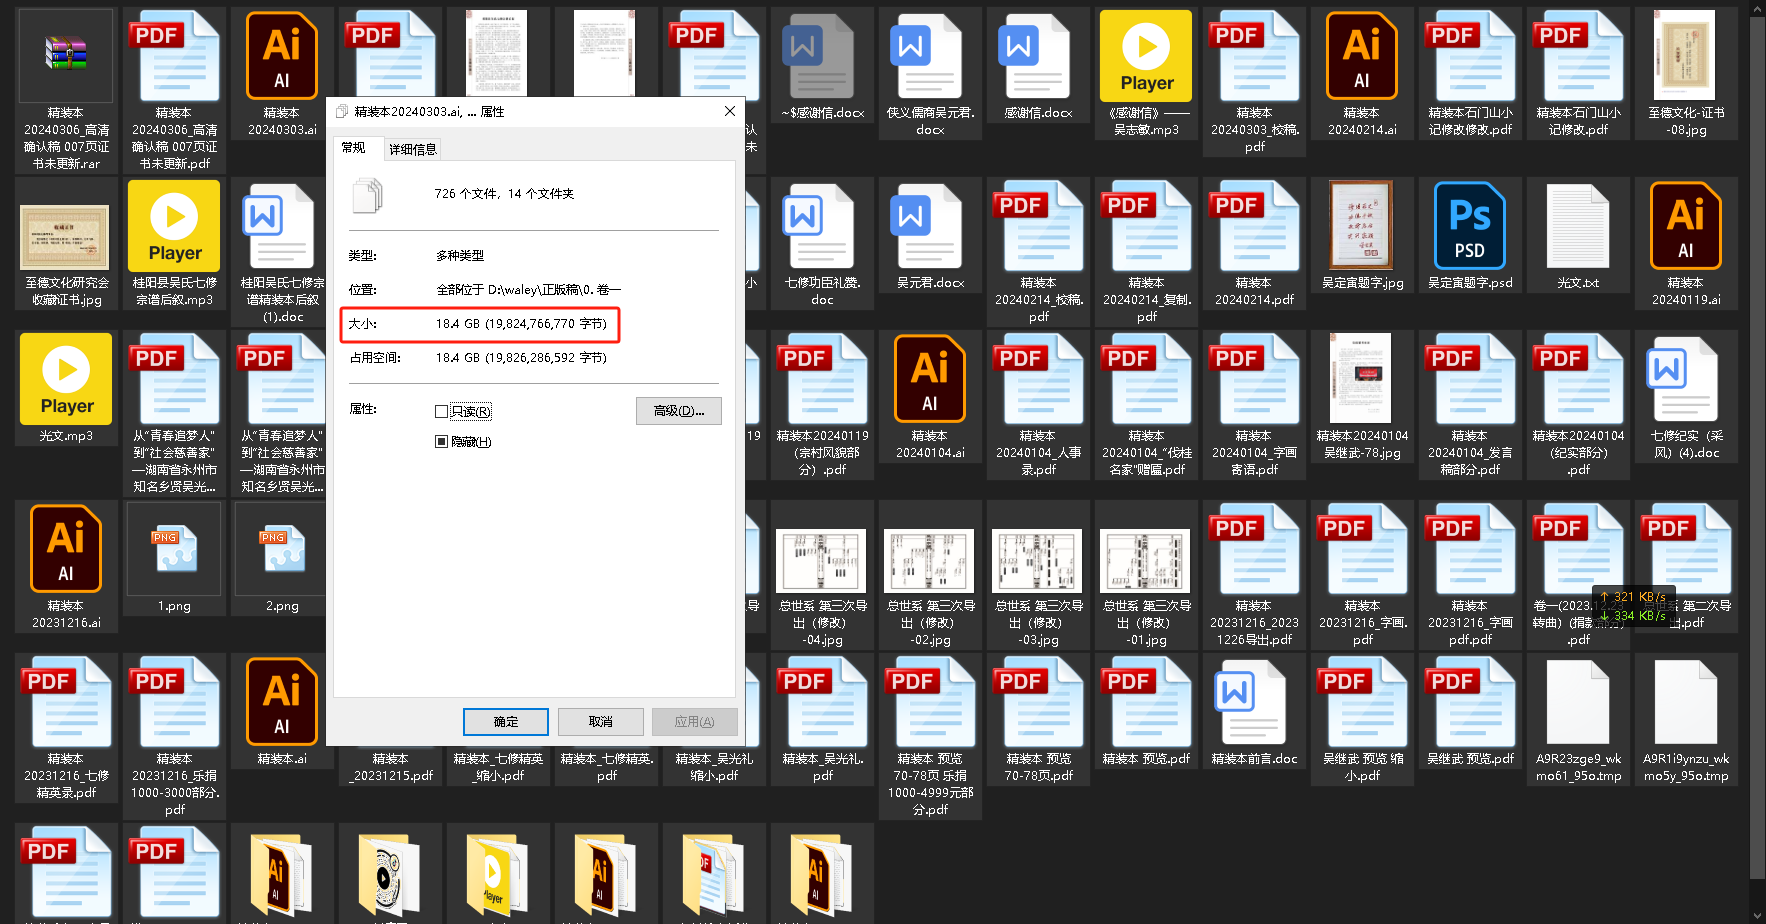The width and height of the screenshot is (1766, 924).
Task: Close the properties dialog window
Action: 729,111
